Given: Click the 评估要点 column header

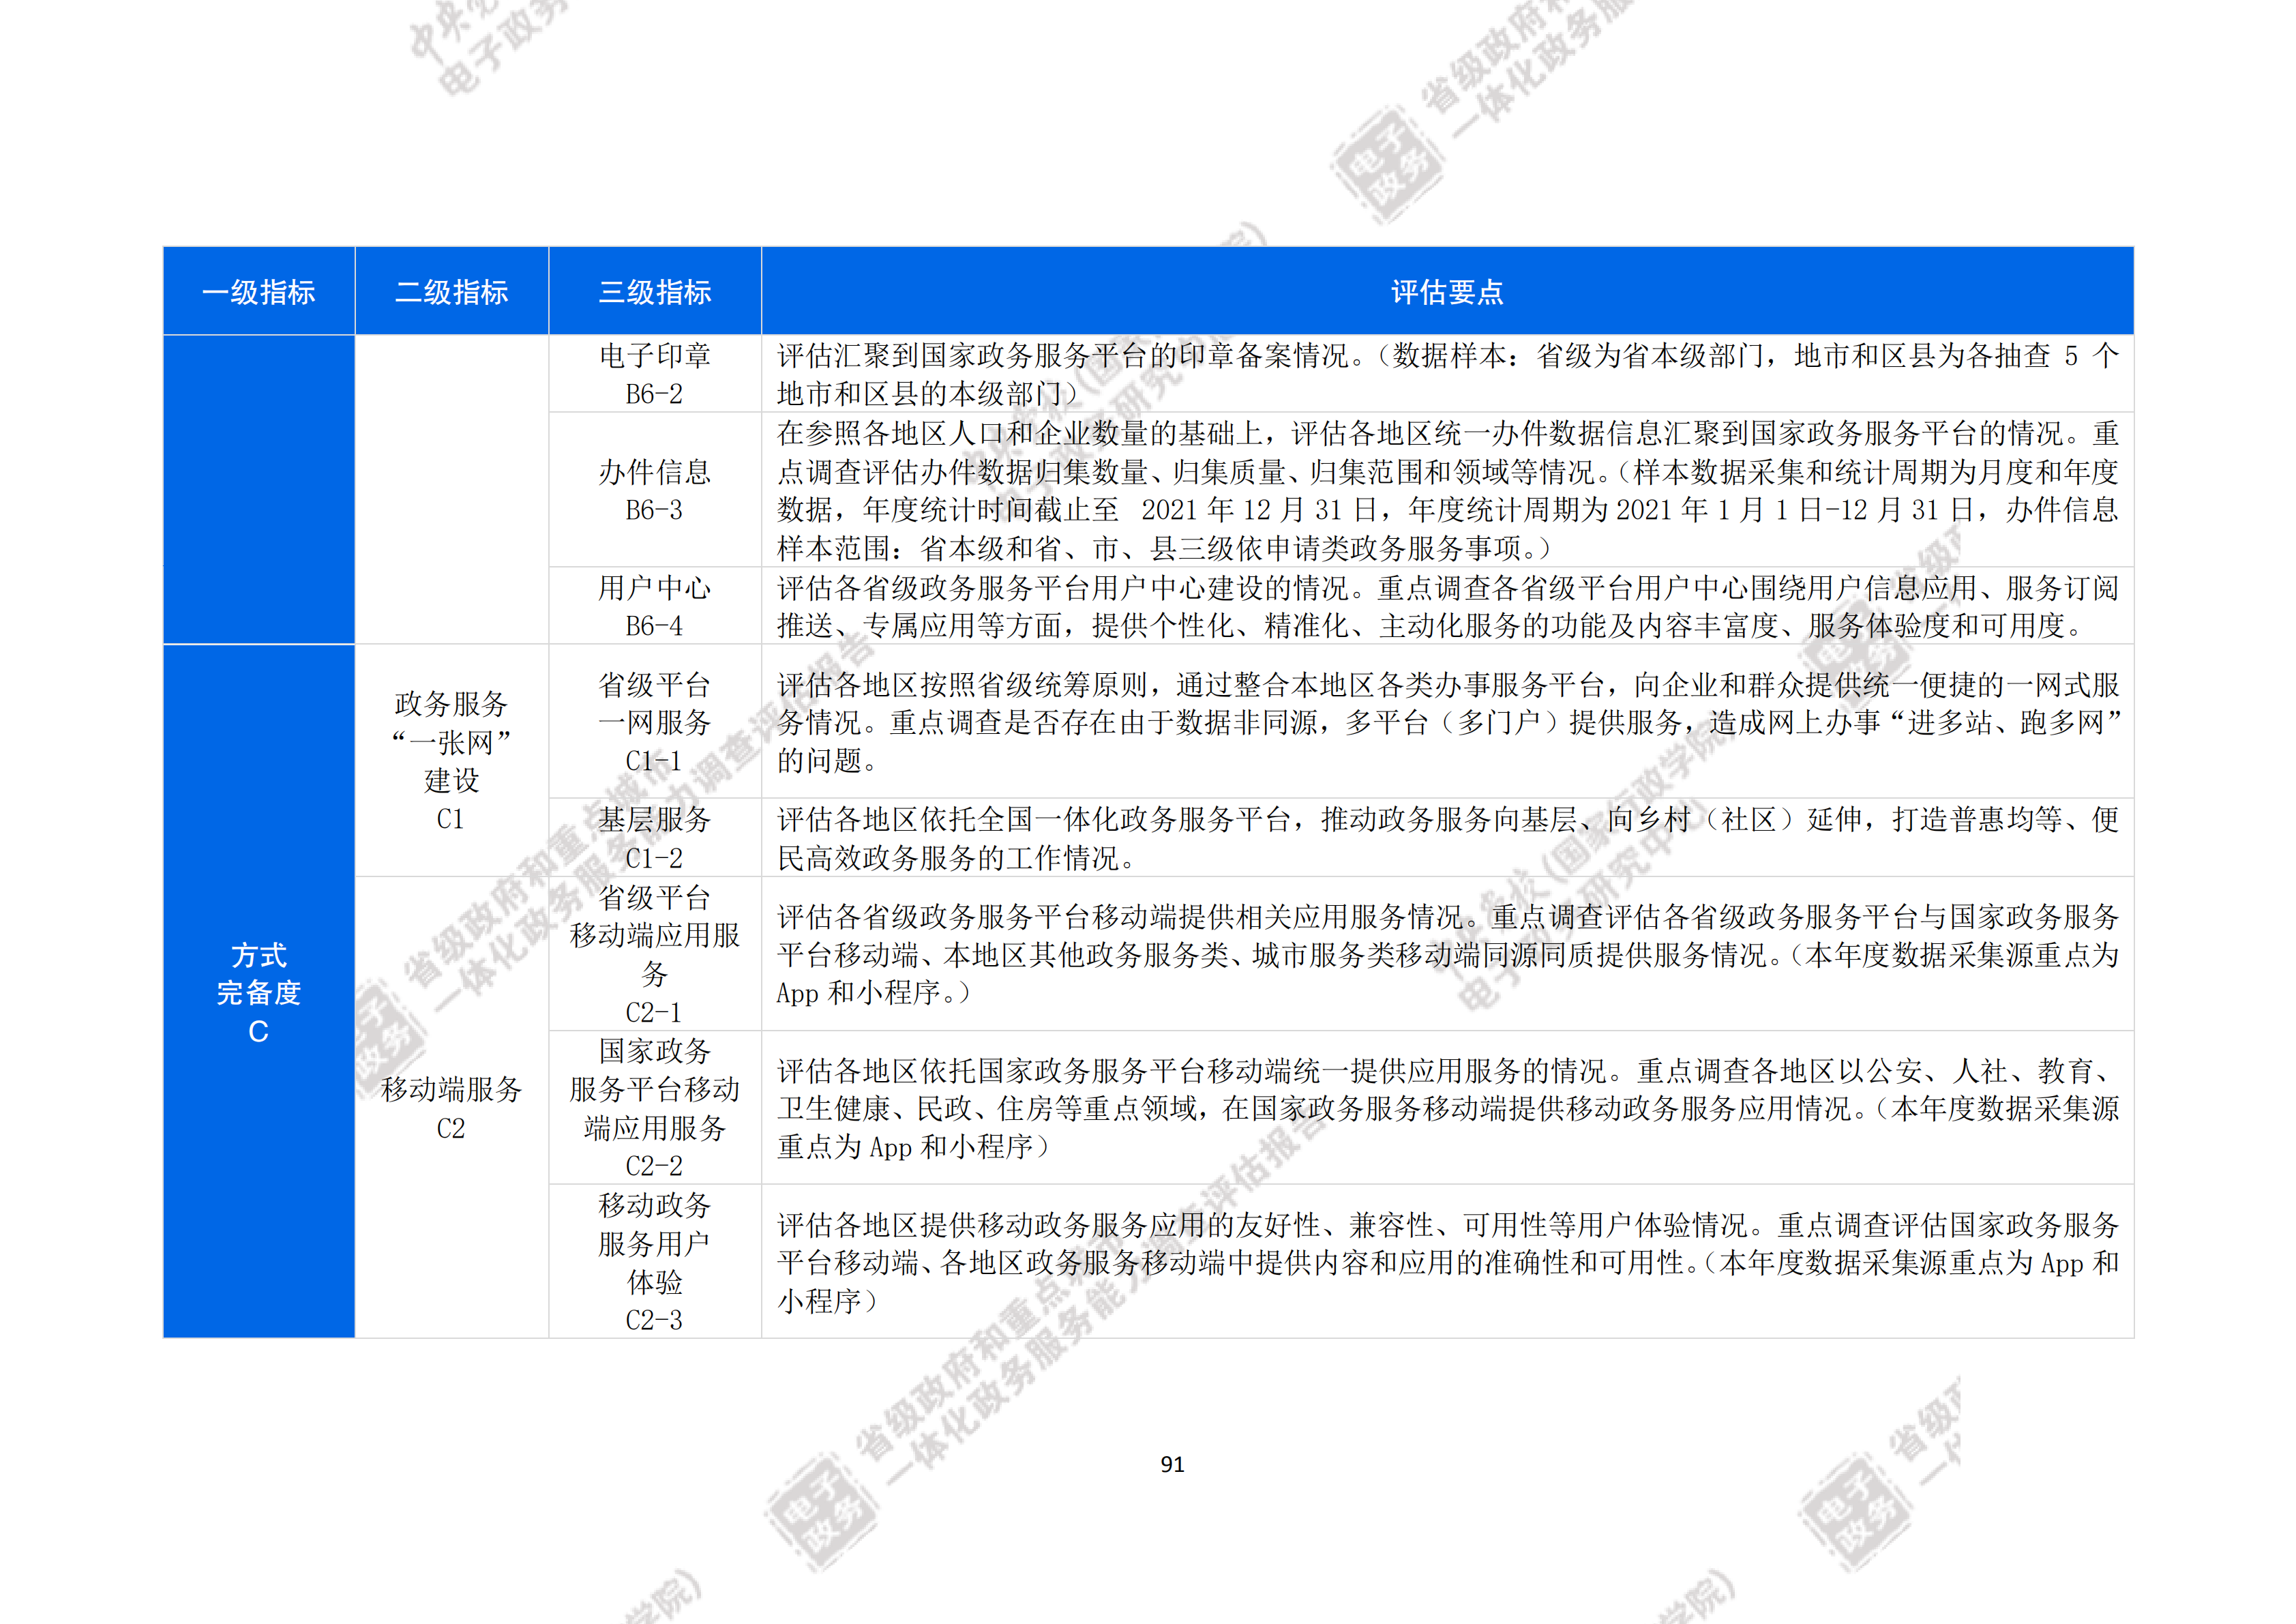Looking at the screenshot, I should pyautogui.click(x=1446, y=292).
